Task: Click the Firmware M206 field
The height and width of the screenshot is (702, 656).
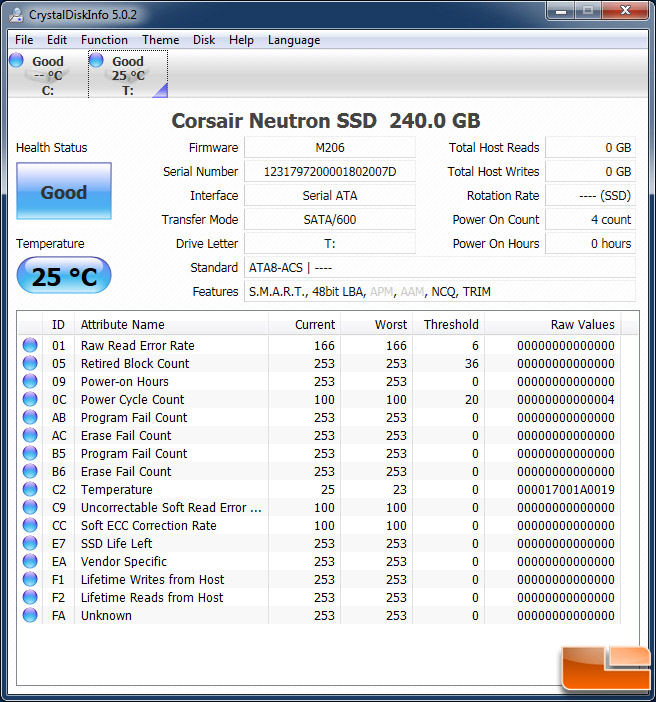Action: 330,148
